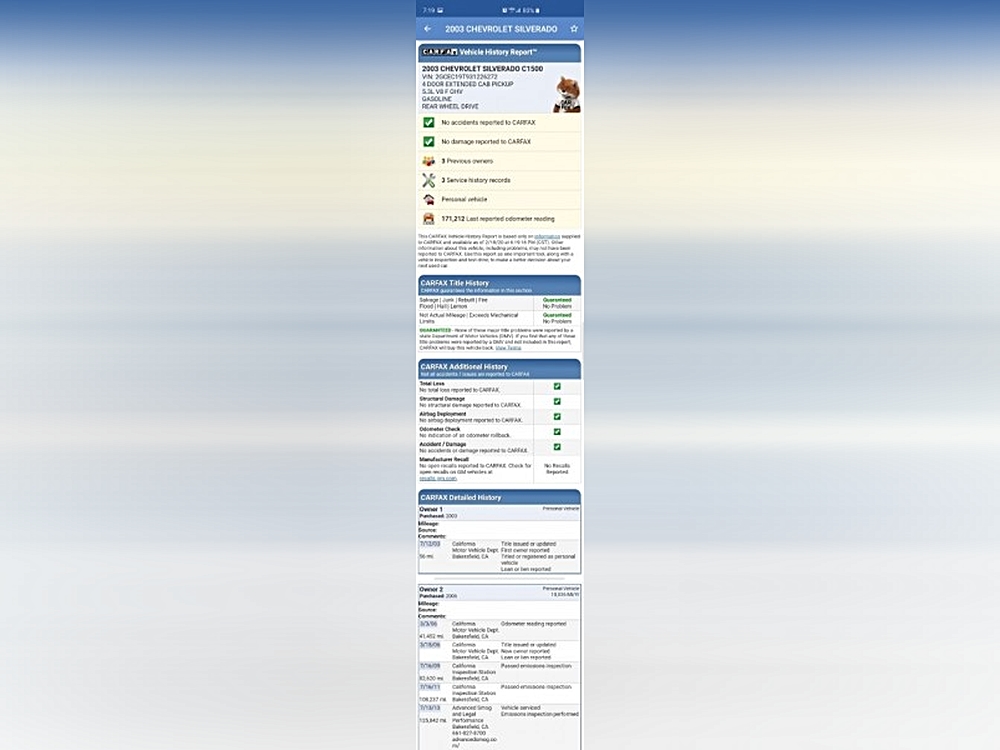Image resolution: width=1000 pixels, height=750 pixels.
Task: Tap the 'CARFAX Additional History' section header
Action: 499,369
